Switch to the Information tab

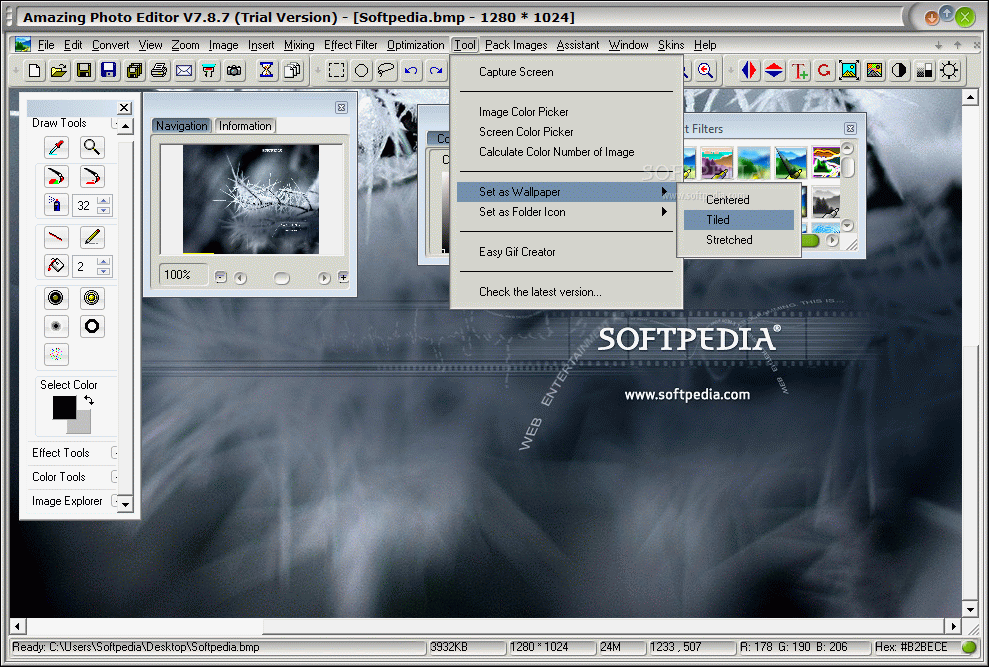click(x=245, y=126)
